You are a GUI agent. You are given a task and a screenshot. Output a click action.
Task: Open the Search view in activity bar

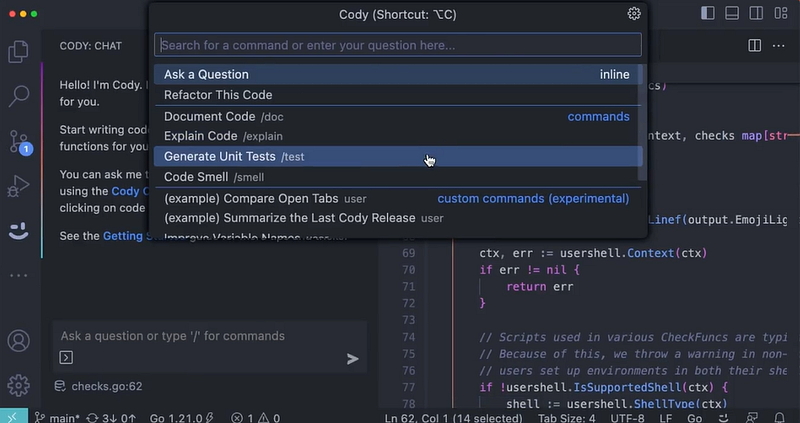(x=18, y=96)
